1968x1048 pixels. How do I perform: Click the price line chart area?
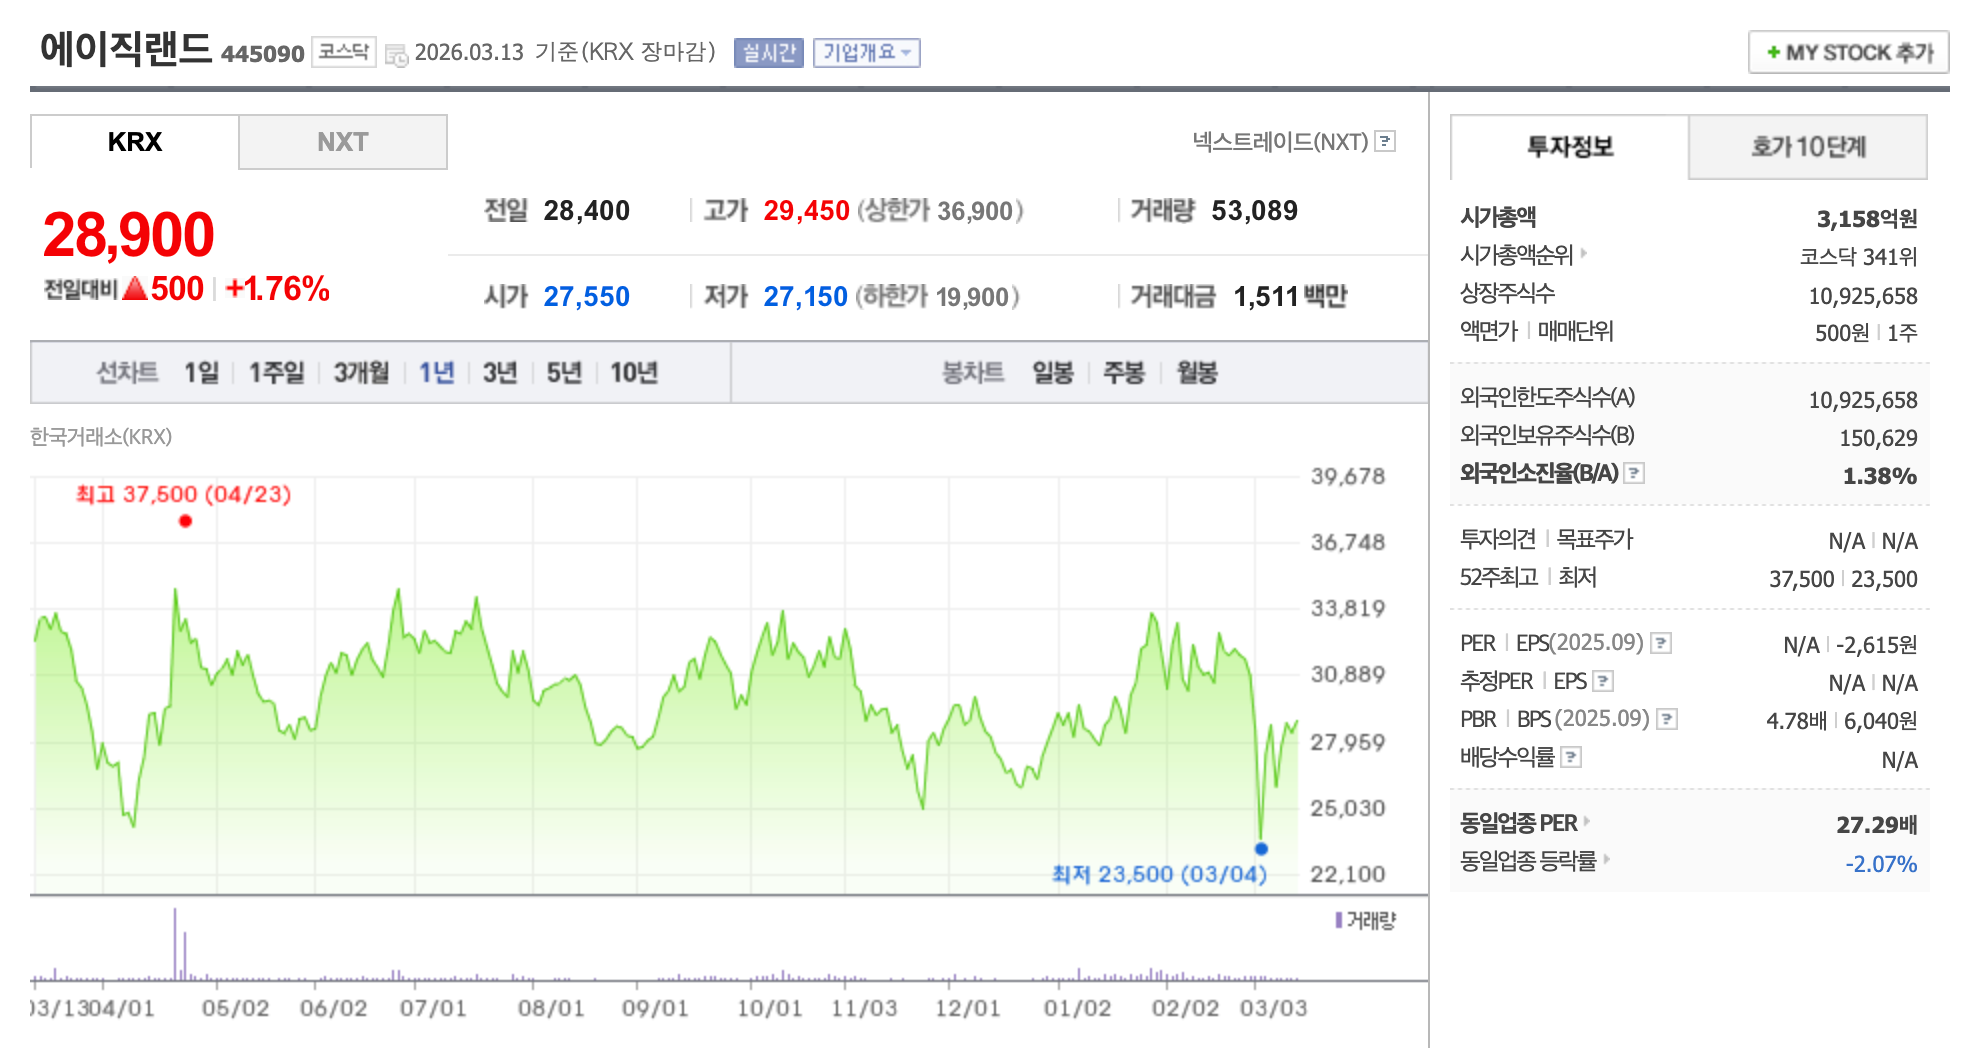666,685
